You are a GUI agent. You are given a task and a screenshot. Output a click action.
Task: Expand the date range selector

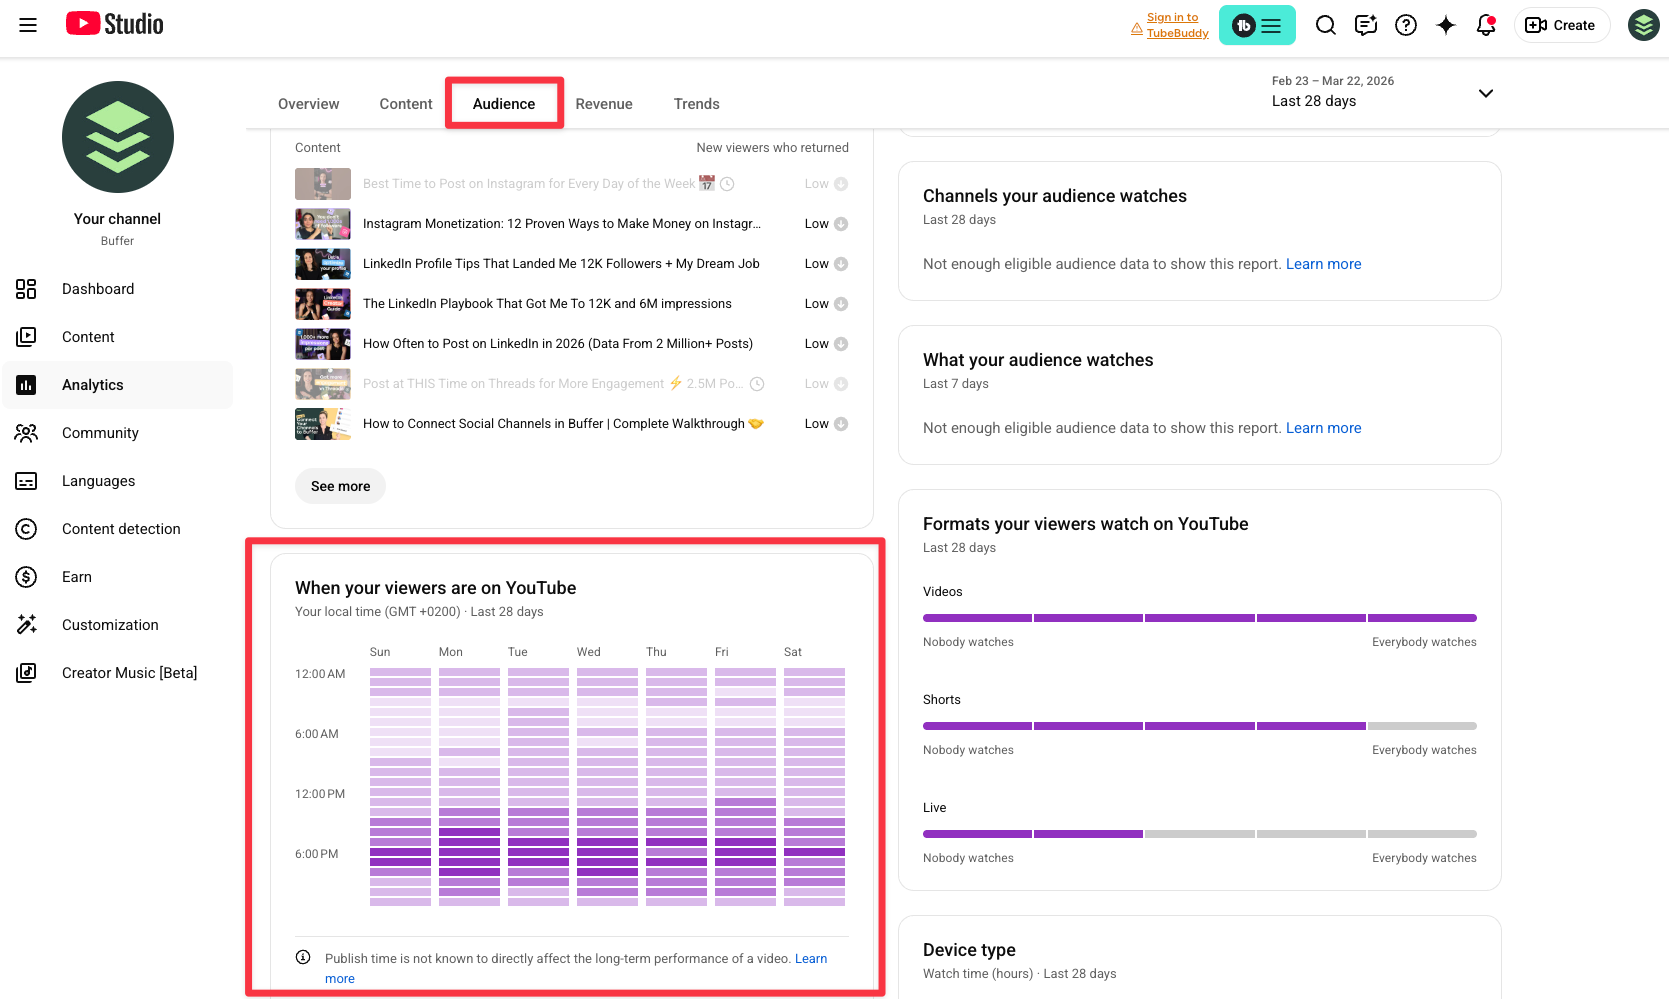(x=1486, y=93)
